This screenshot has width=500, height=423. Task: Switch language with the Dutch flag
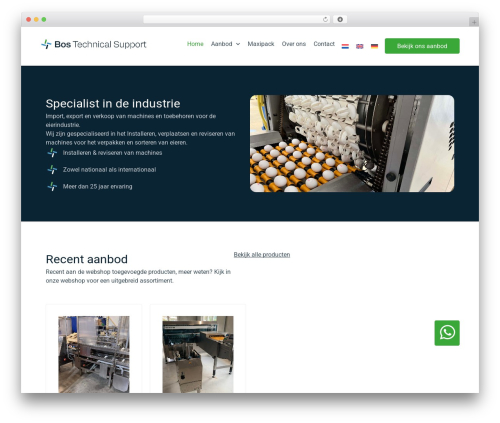click(345, 46)
